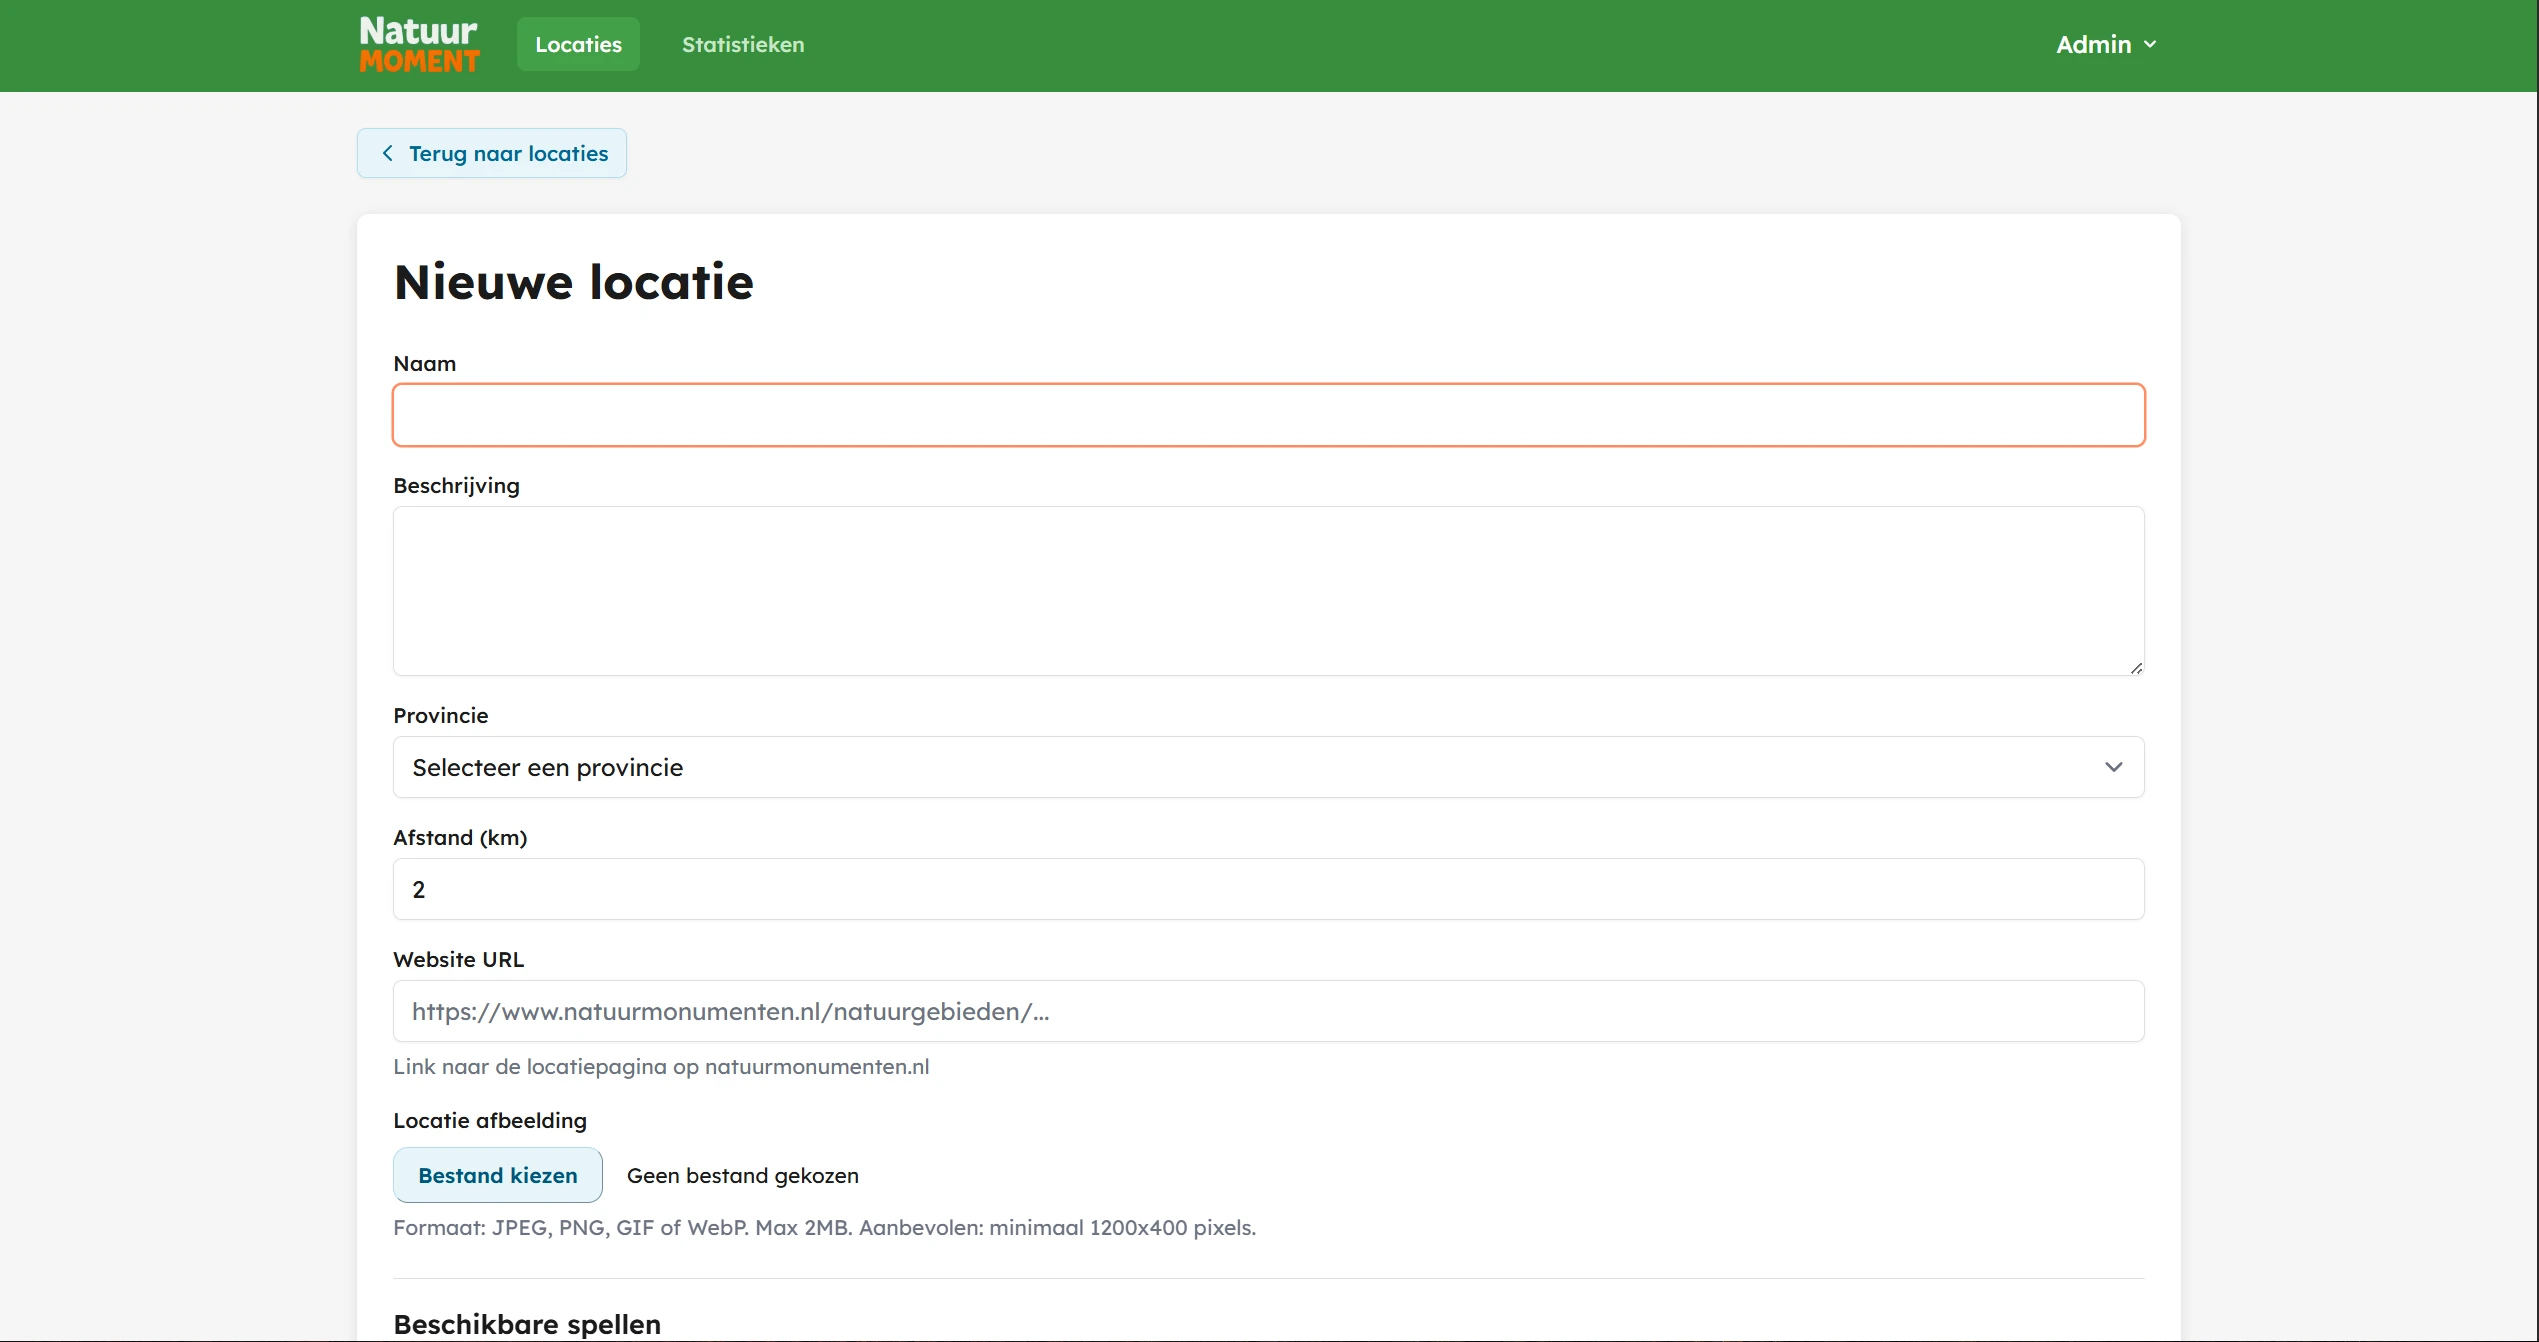This screenshot has height=1342, width=2539.
Task: Click the Provincie dropdown arrow icon
Action: (x=2115, y=767)
